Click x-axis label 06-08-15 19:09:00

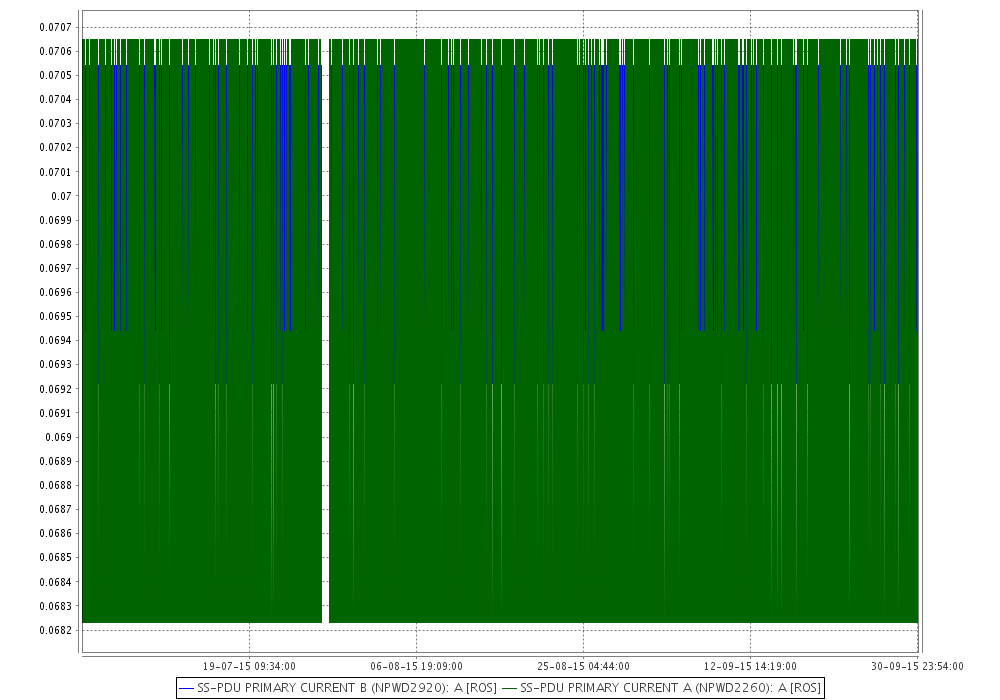[416, 666]
